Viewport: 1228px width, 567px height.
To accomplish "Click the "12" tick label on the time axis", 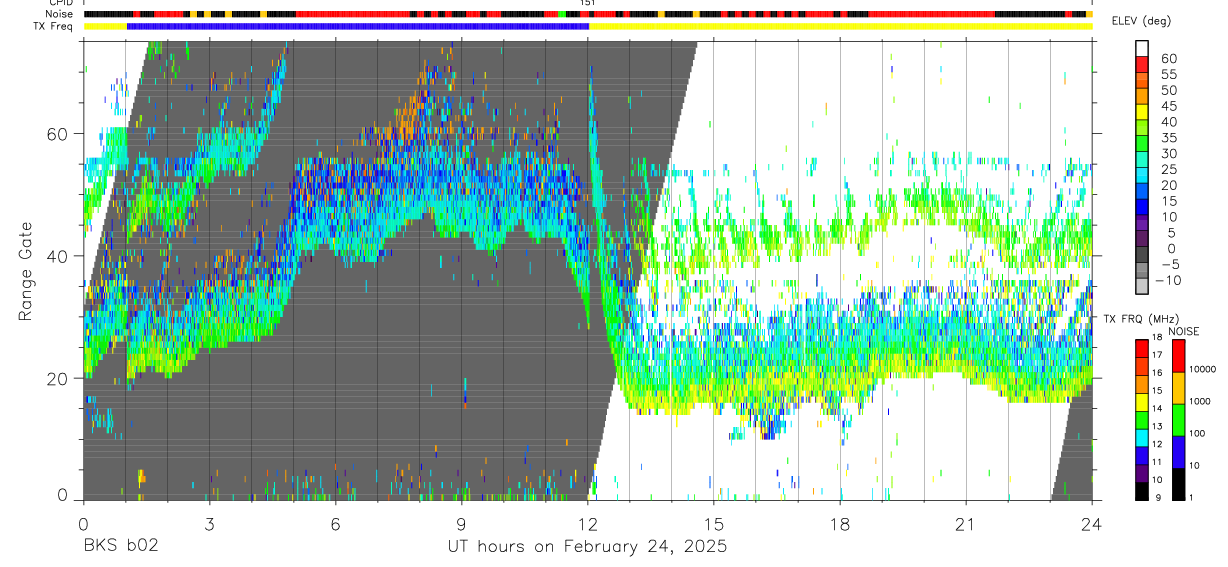I will [587, 523].
